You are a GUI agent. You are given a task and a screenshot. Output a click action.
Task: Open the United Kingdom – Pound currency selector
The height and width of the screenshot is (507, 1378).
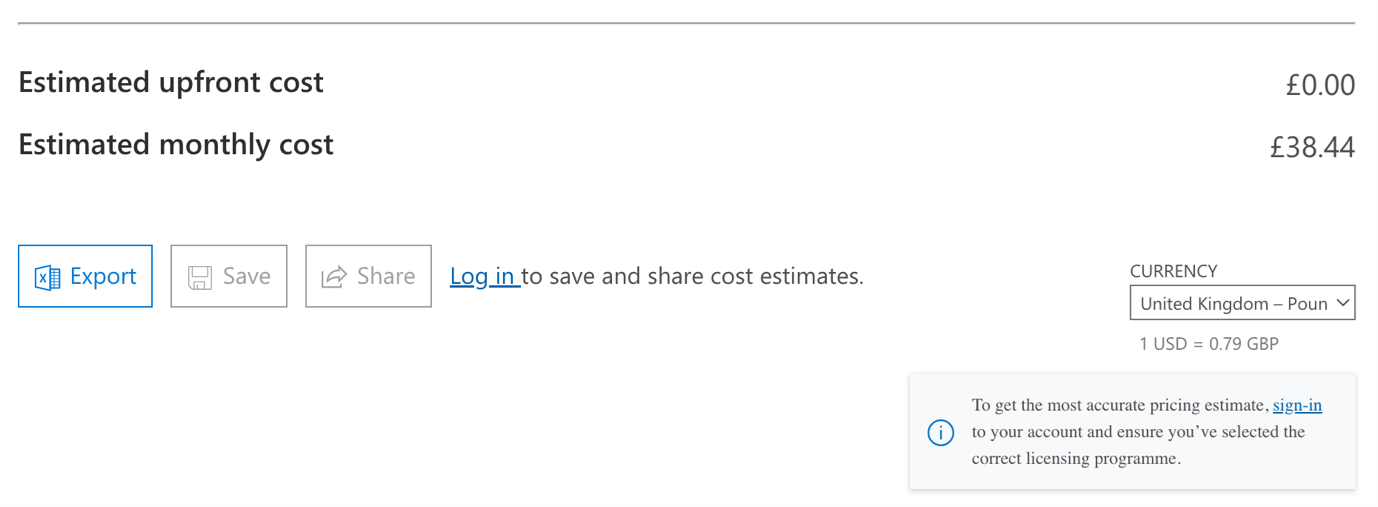(x=1242, y=303)
